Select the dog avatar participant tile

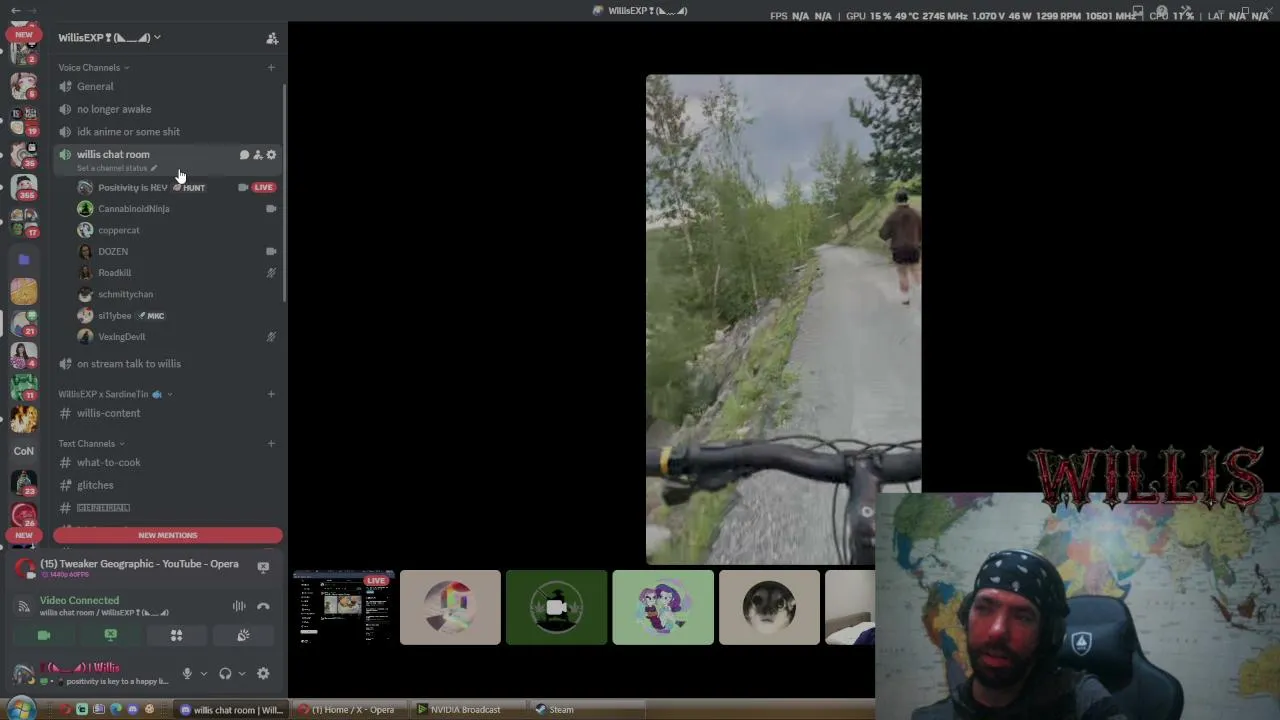(769, 607)
